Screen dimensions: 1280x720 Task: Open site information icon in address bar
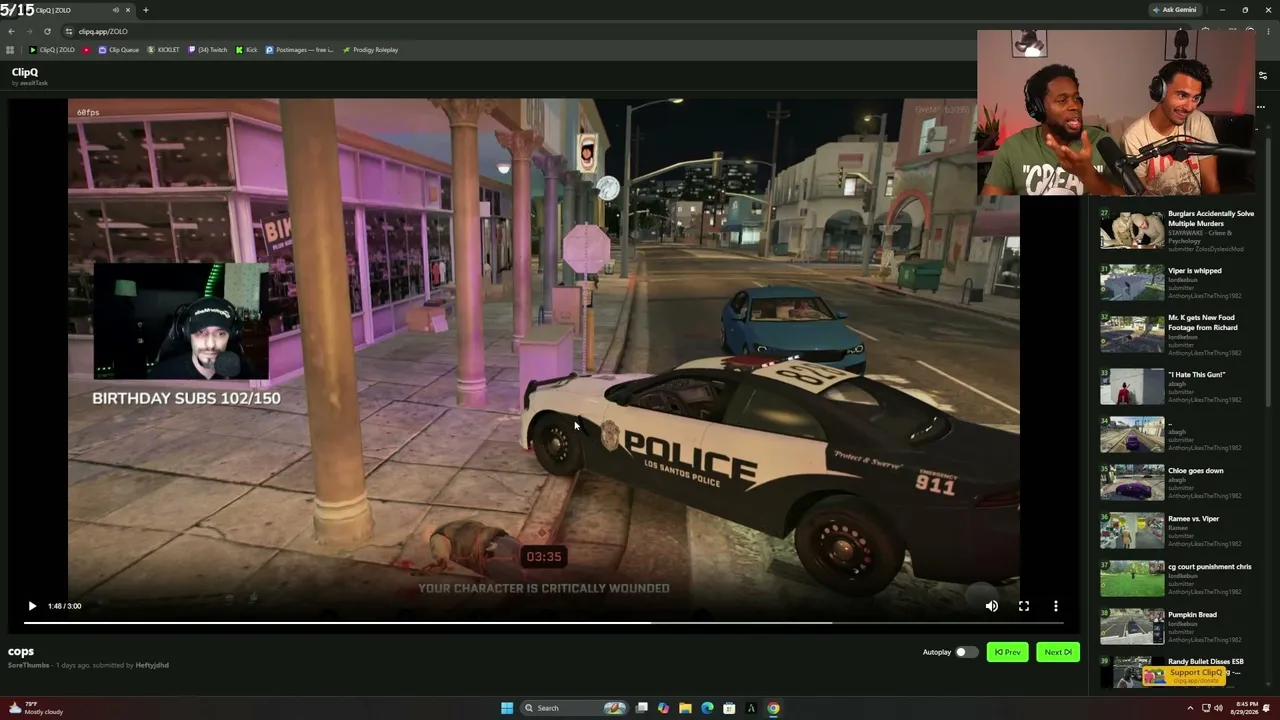tap(68, 31)
